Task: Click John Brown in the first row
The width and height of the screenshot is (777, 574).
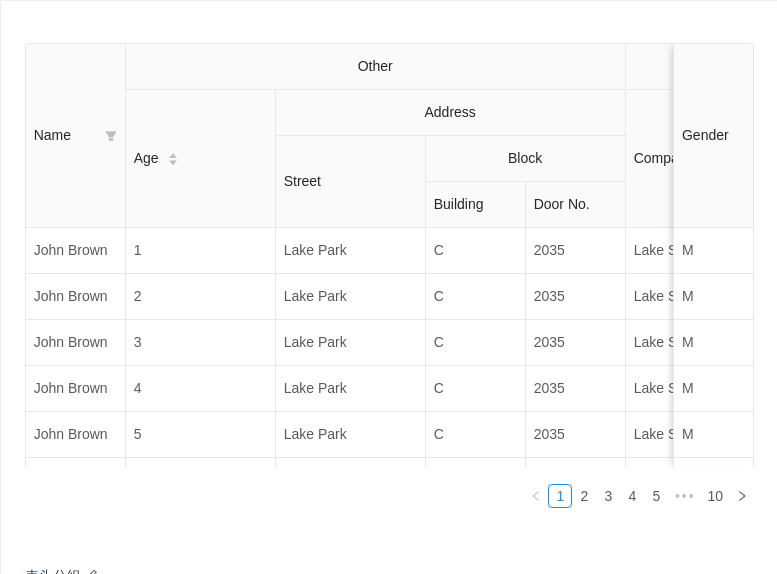Action: (70, 250)
